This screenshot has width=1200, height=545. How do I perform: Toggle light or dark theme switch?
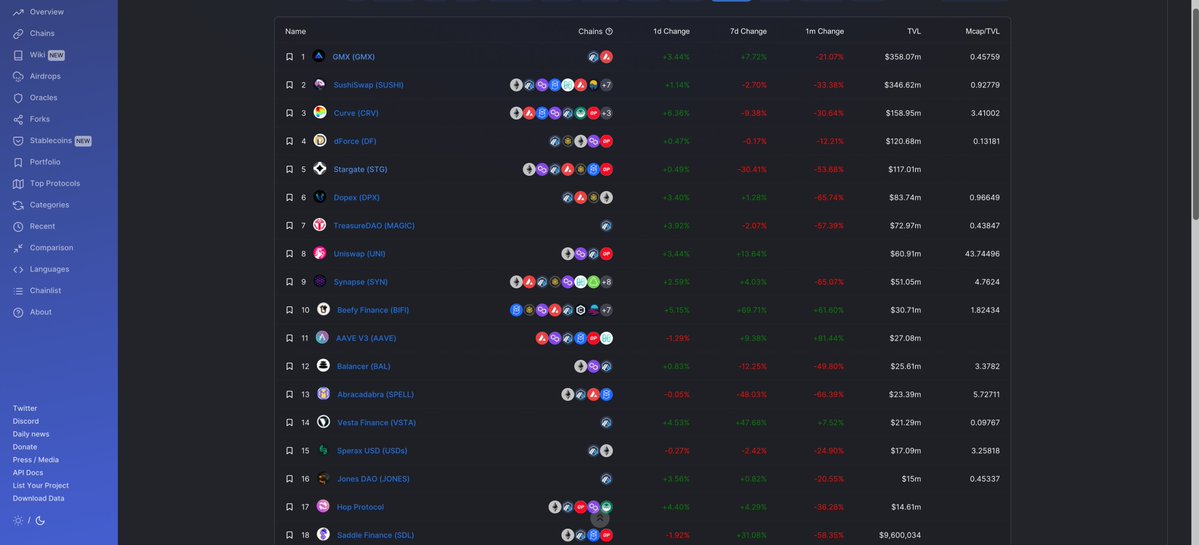pyautogui.click(x=29, y=521)
